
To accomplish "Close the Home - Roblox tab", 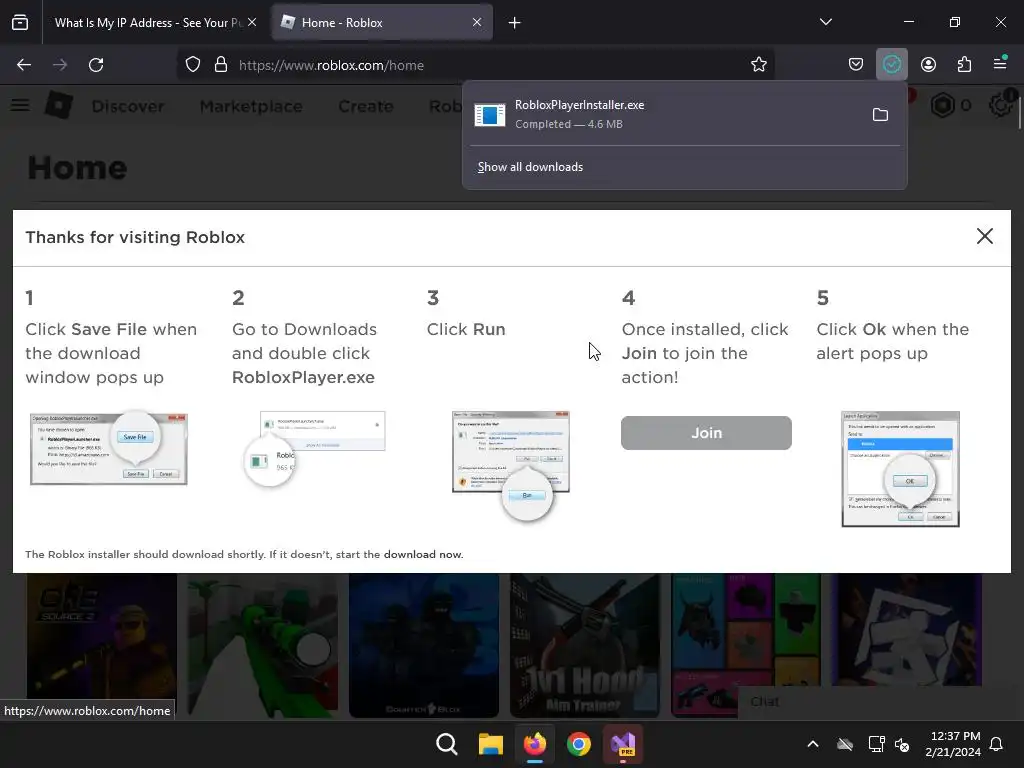I will coord(477,22).
